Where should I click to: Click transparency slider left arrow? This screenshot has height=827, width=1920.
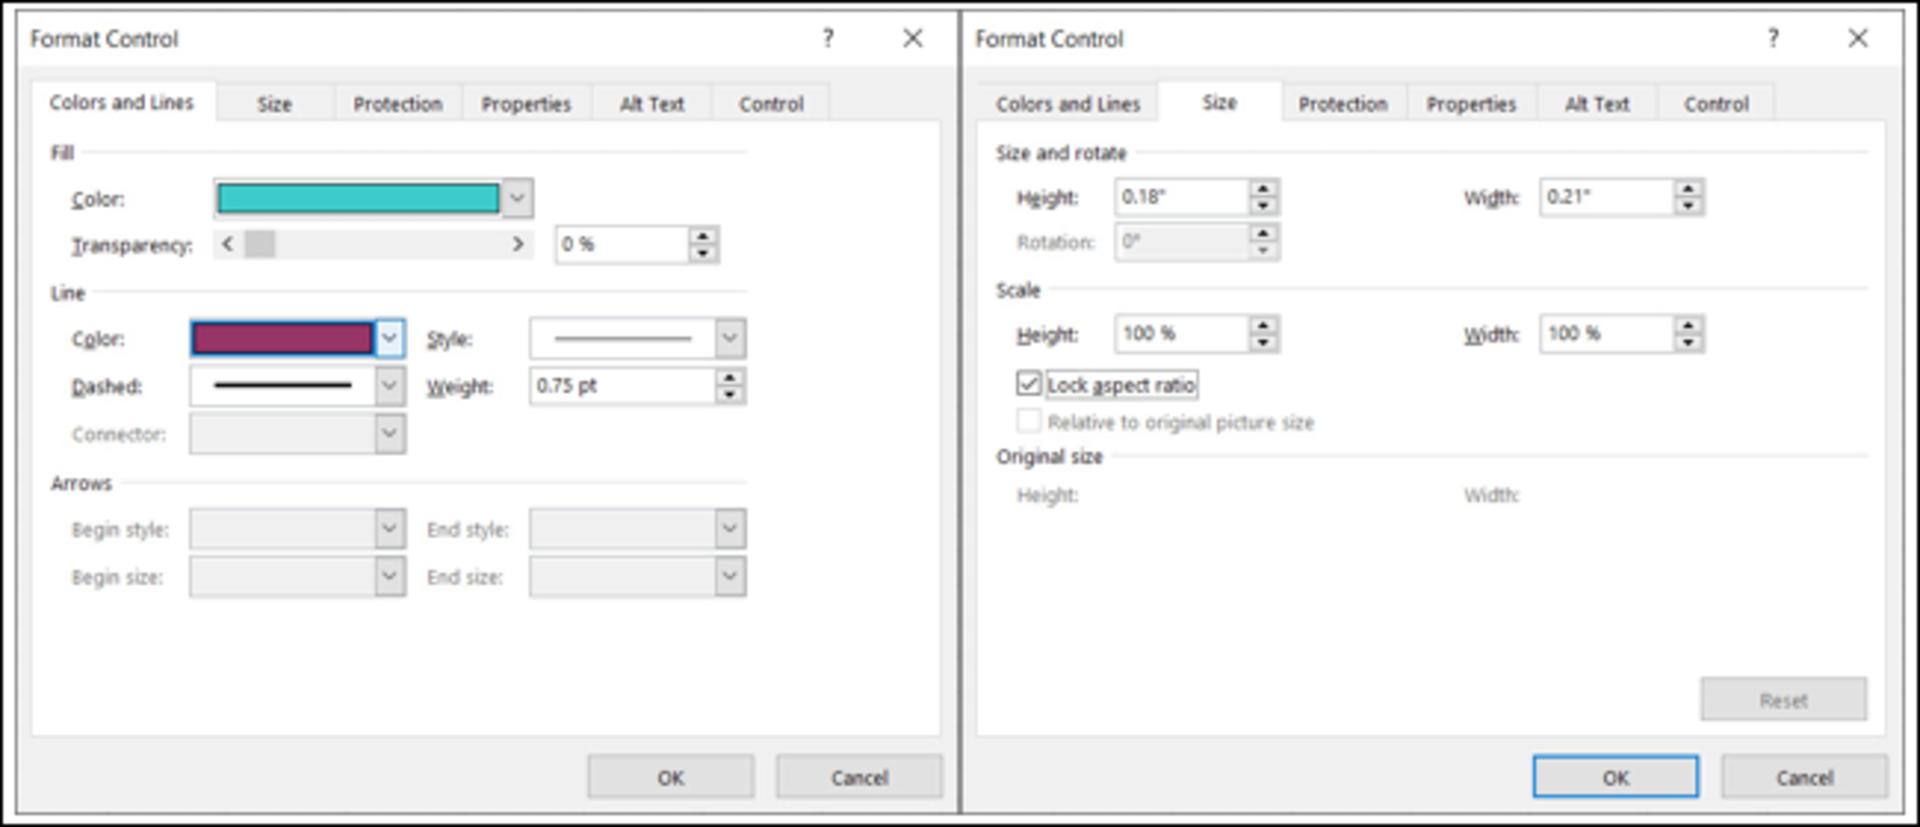(x=228, y=244)
